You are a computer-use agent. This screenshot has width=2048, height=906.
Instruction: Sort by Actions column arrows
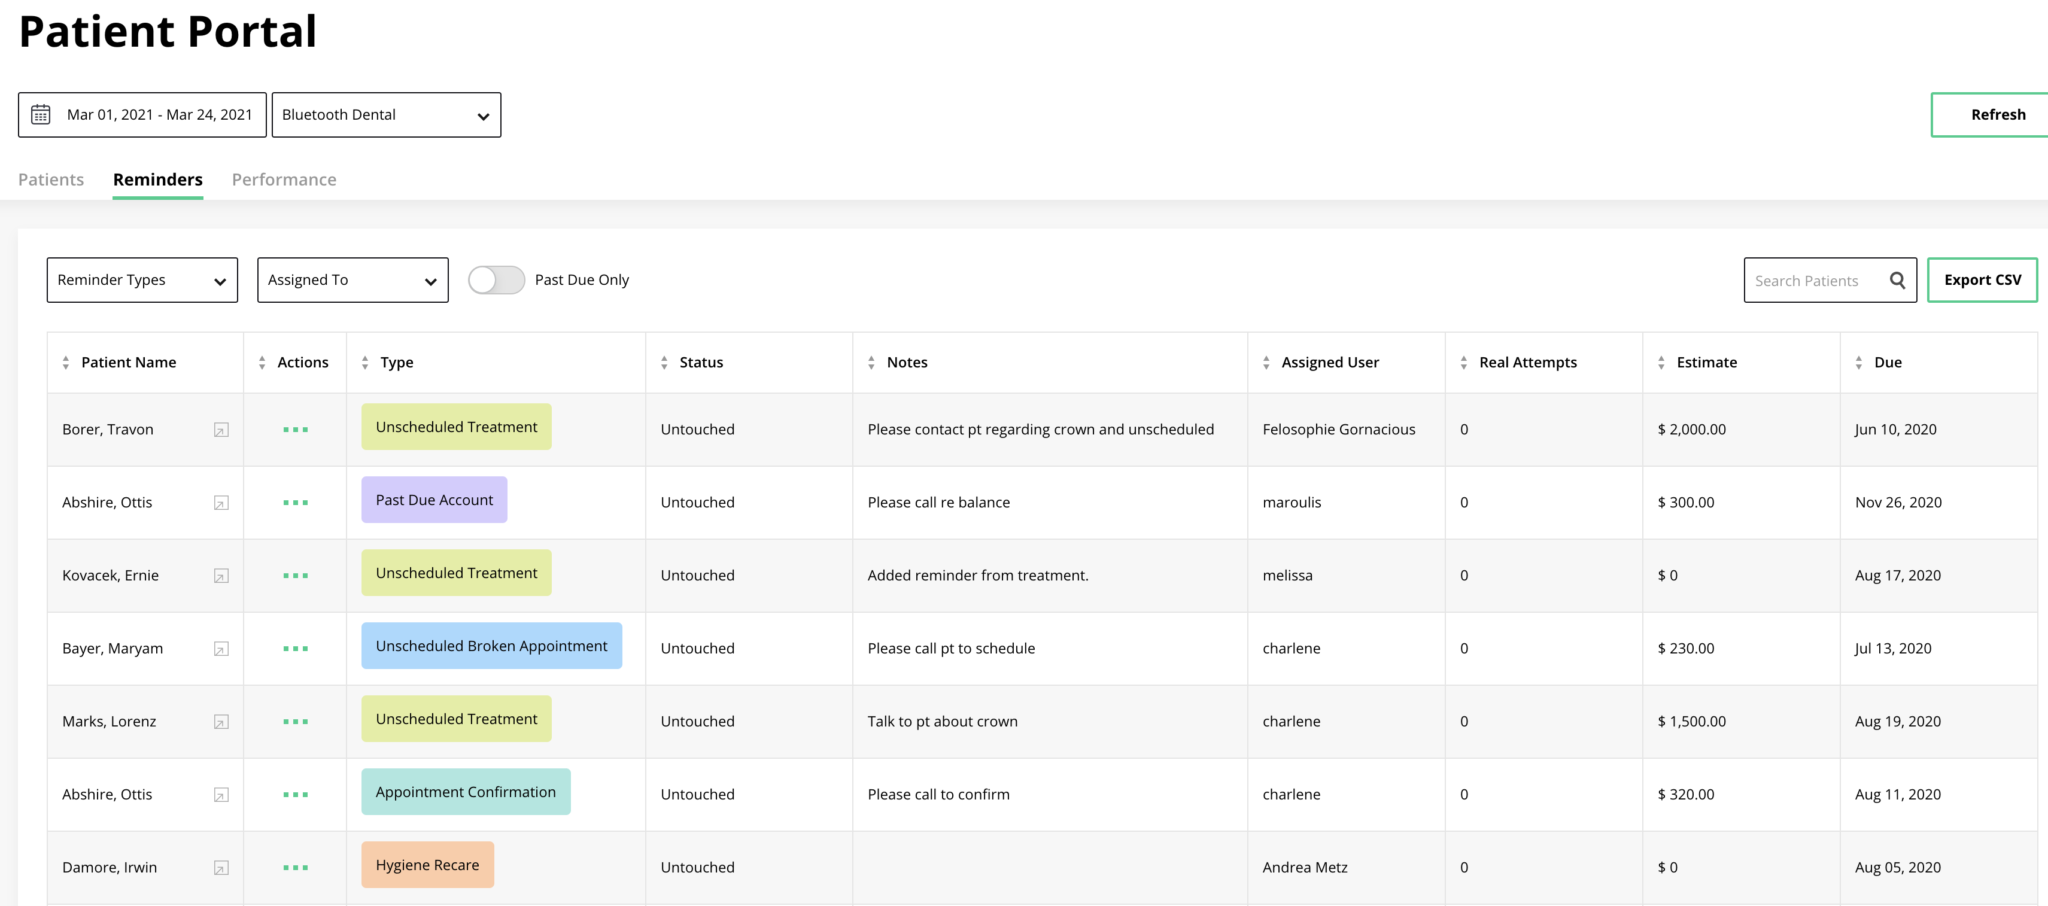(x=262, y=363)
